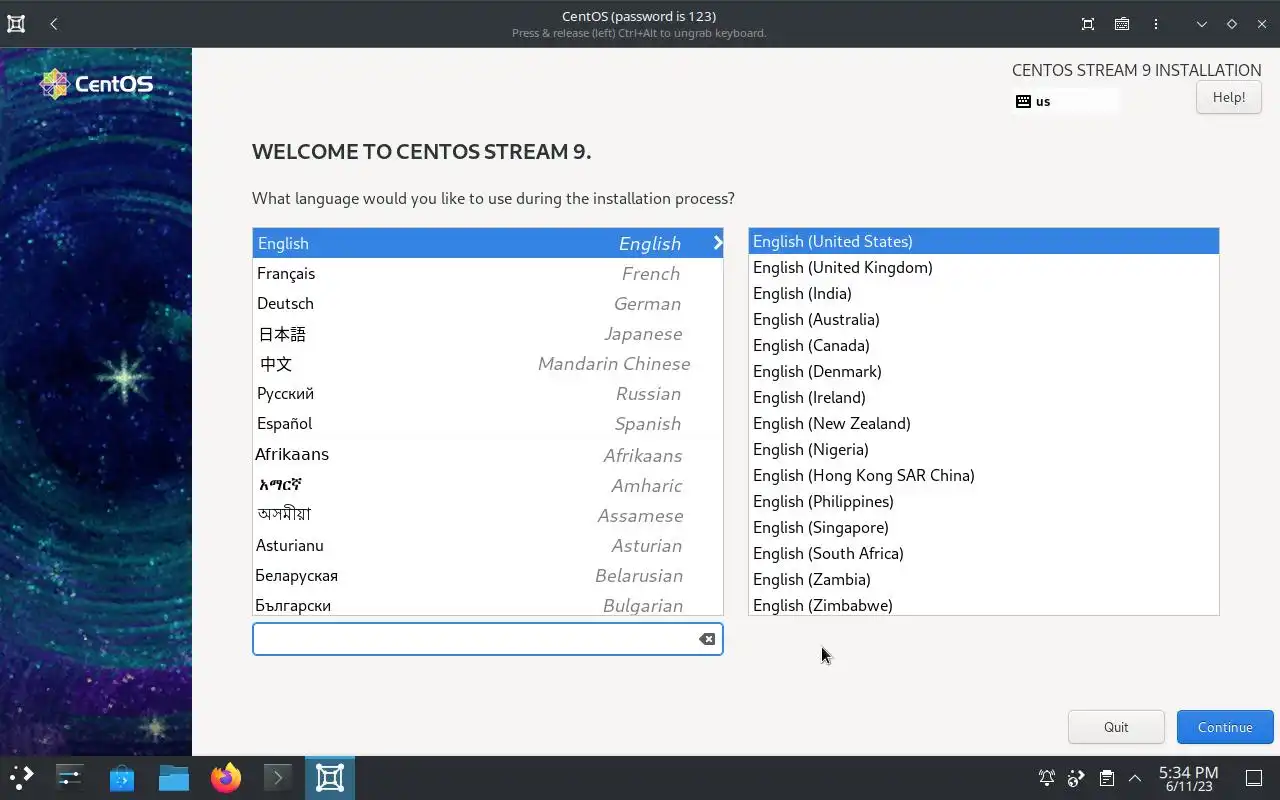
Task: Click the globe updates icon in the system tray
Action: [1076, 778]
